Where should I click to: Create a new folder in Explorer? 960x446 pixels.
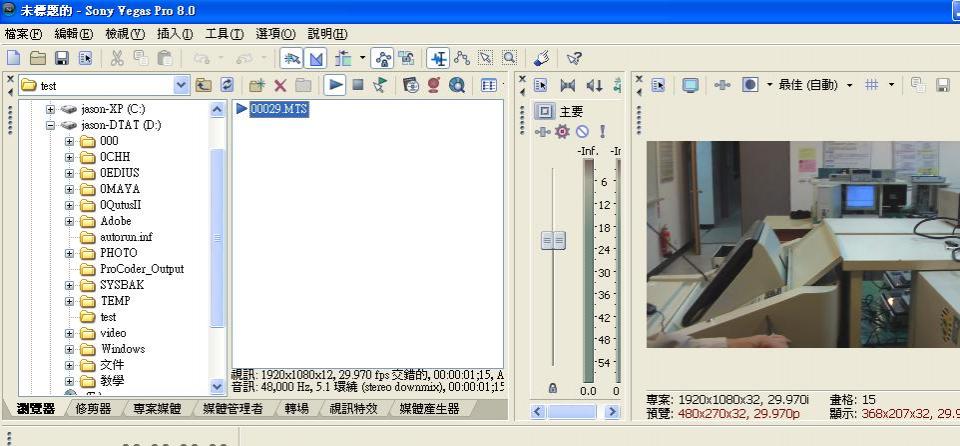pos(257,85)
